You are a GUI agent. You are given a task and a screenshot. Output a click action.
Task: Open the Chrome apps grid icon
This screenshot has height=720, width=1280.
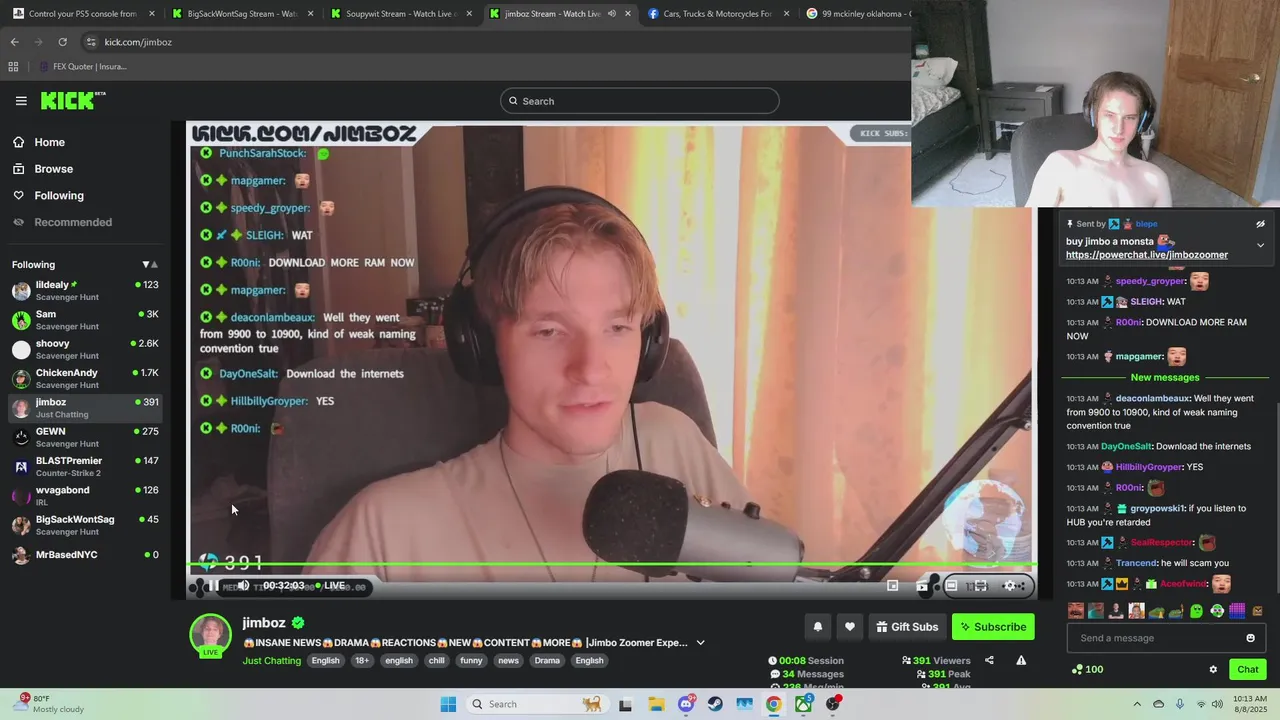click(x=13, y=66)
